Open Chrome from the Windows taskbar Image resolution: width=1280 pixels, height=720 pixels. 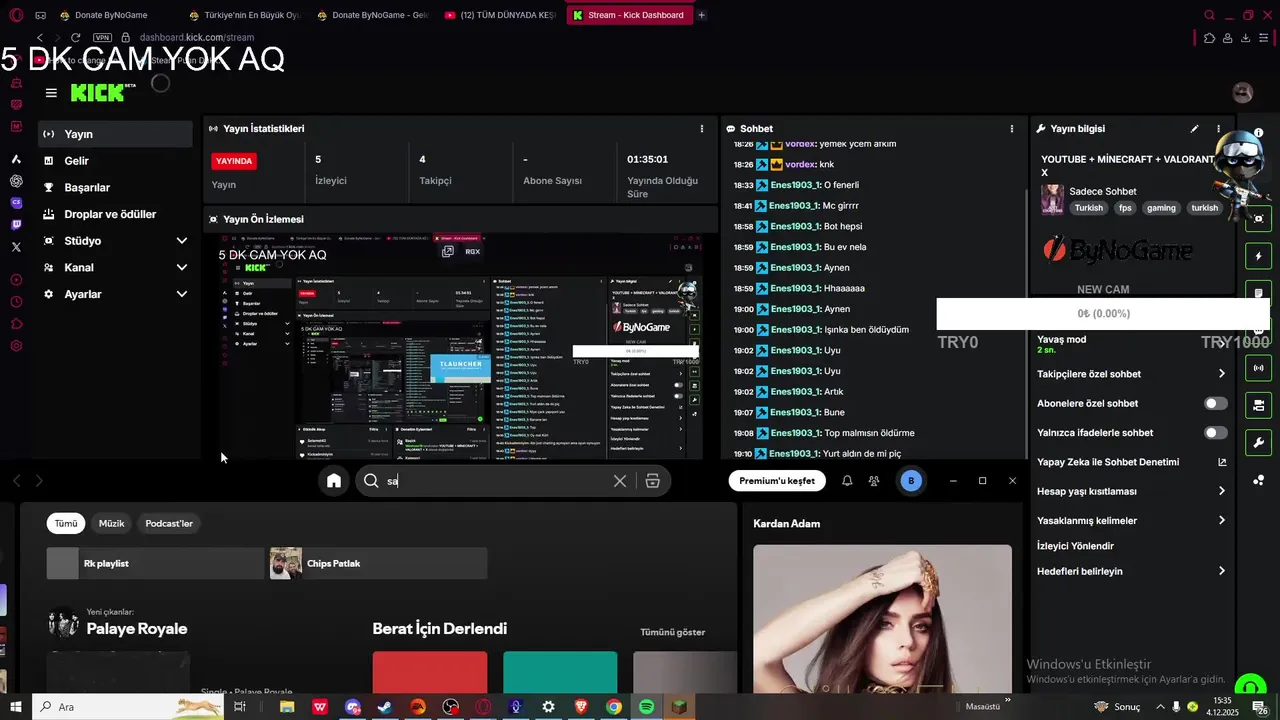[614, 707]
